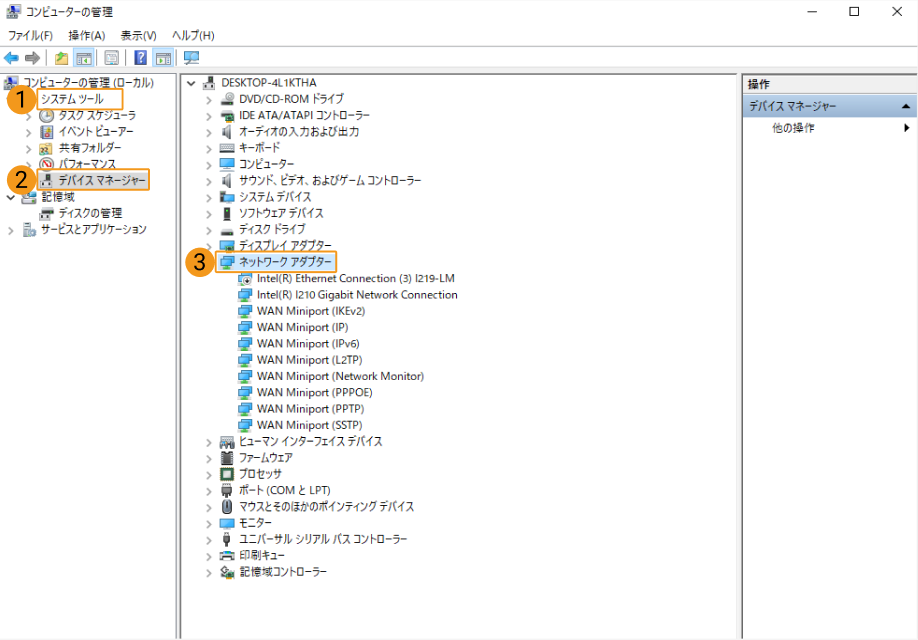Viewport: 918px width, 640px height.
Task: Expand the システム デバイス node
Action: point(209,198)
